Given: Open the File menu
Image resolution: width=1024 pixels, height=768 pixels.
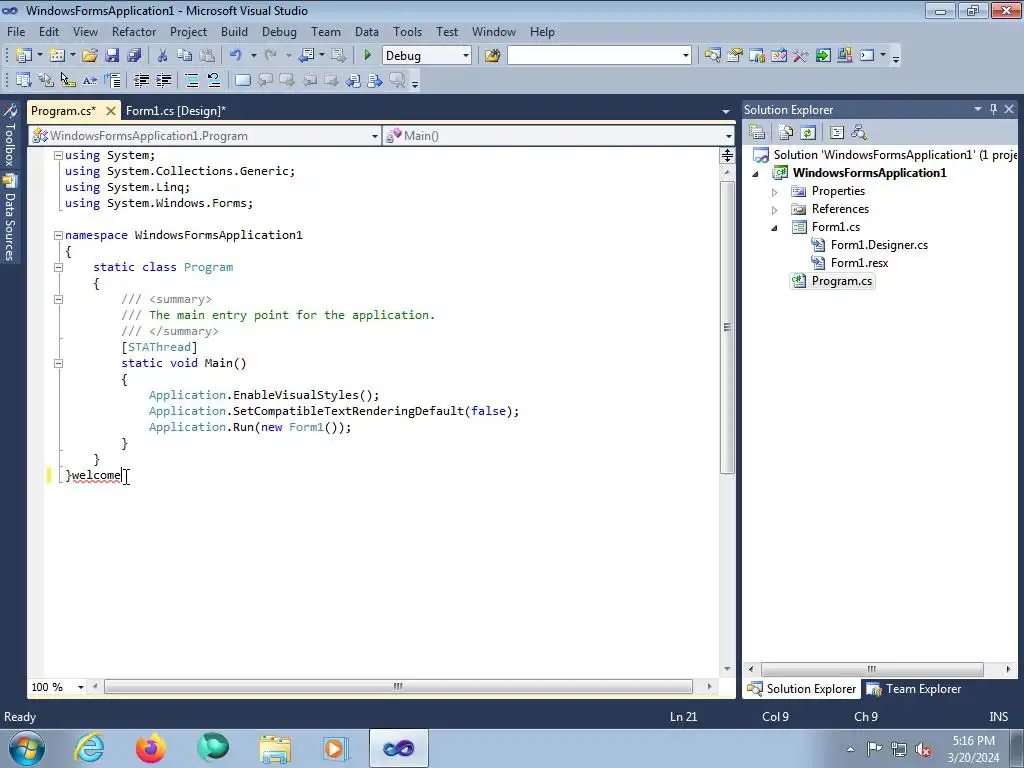Looking at the screenshot, I should pos(16,31).
